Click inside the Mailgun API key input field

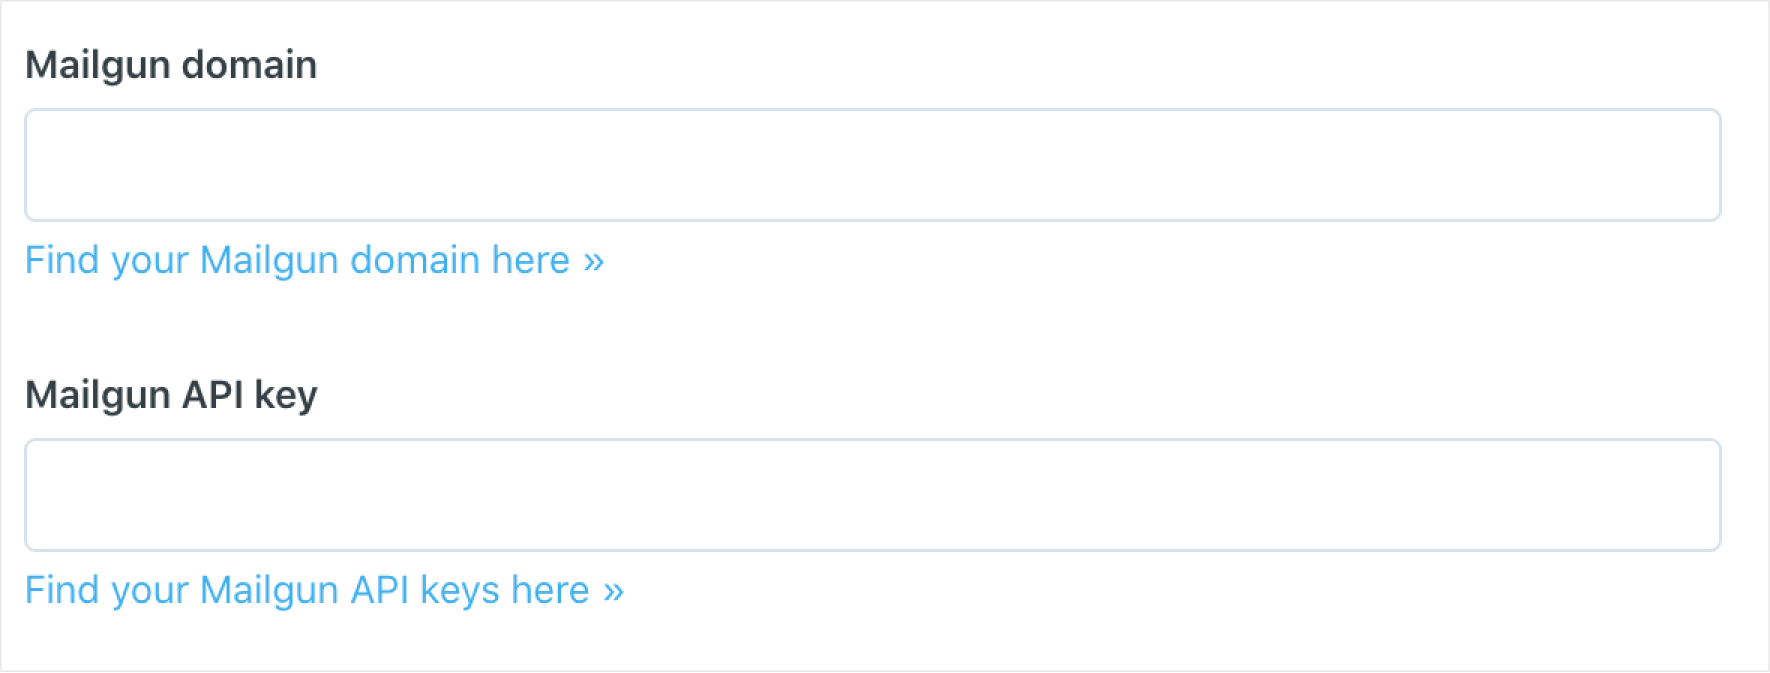pos(870,494)
